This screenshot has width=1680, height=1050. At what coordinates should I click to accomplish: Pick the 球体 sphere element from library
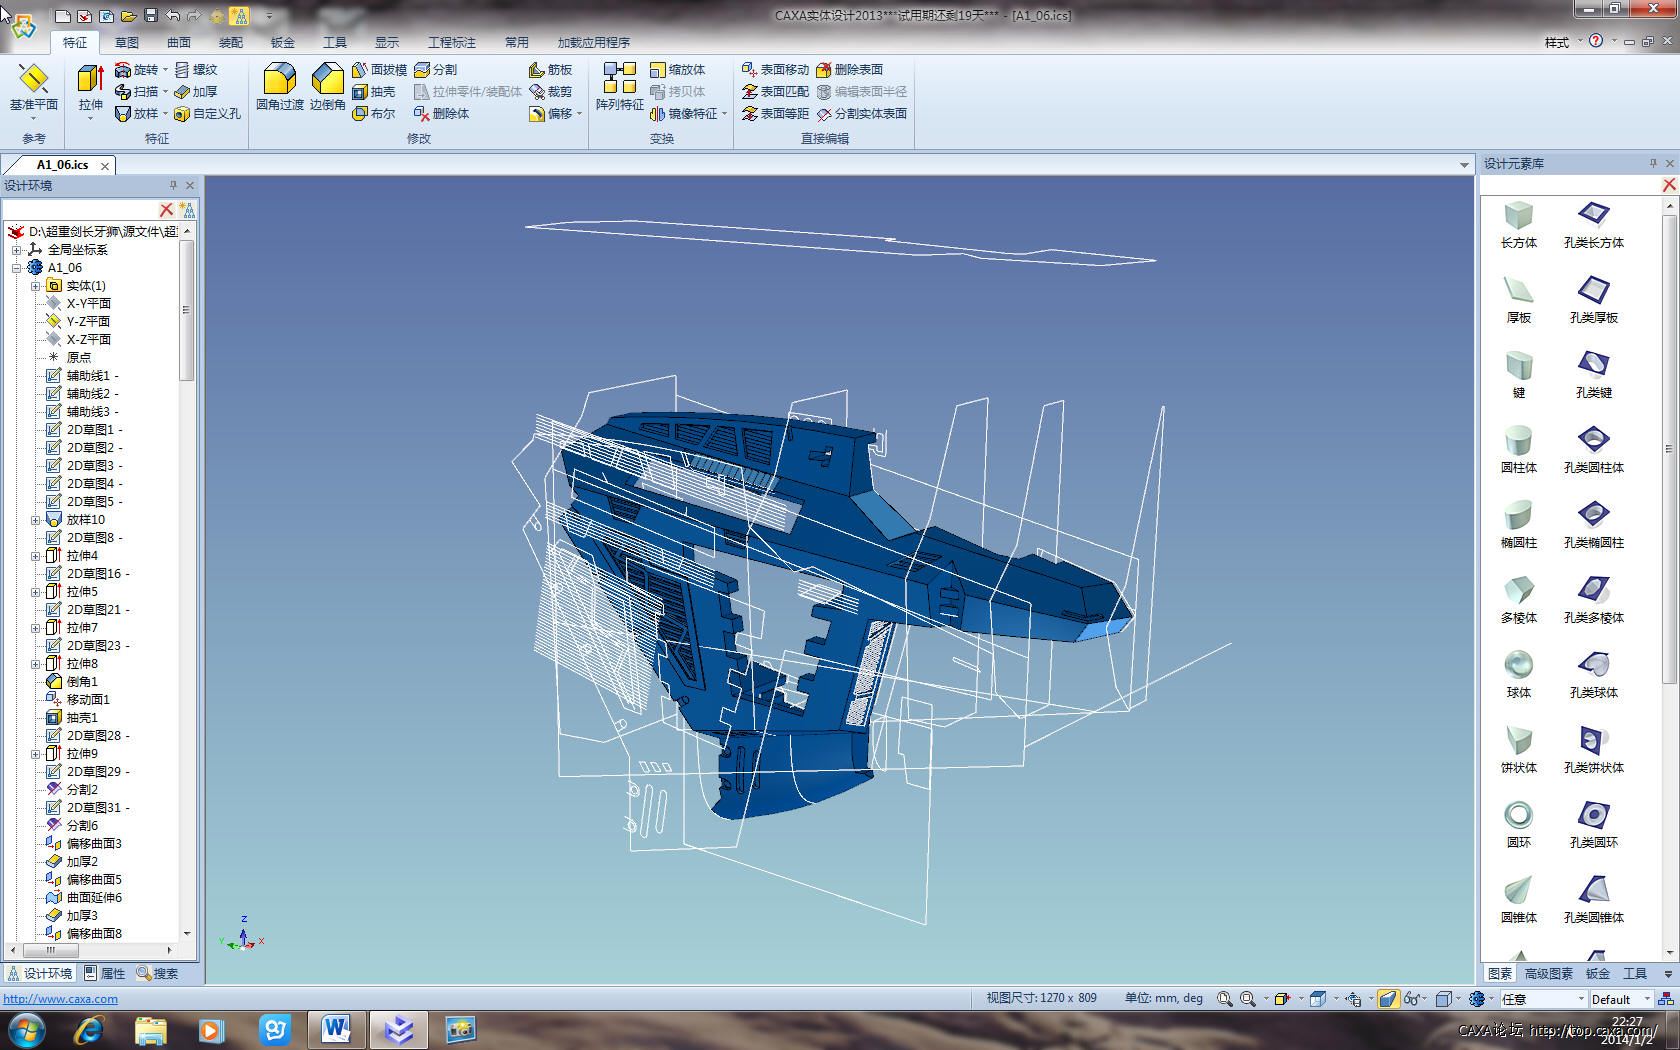coord(1518,674)
